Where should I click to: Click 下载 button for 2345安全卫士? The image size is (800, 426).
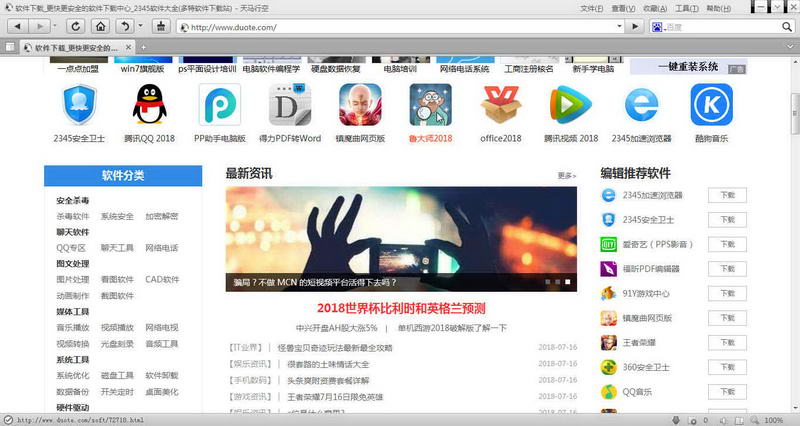(x=727, y=219)
